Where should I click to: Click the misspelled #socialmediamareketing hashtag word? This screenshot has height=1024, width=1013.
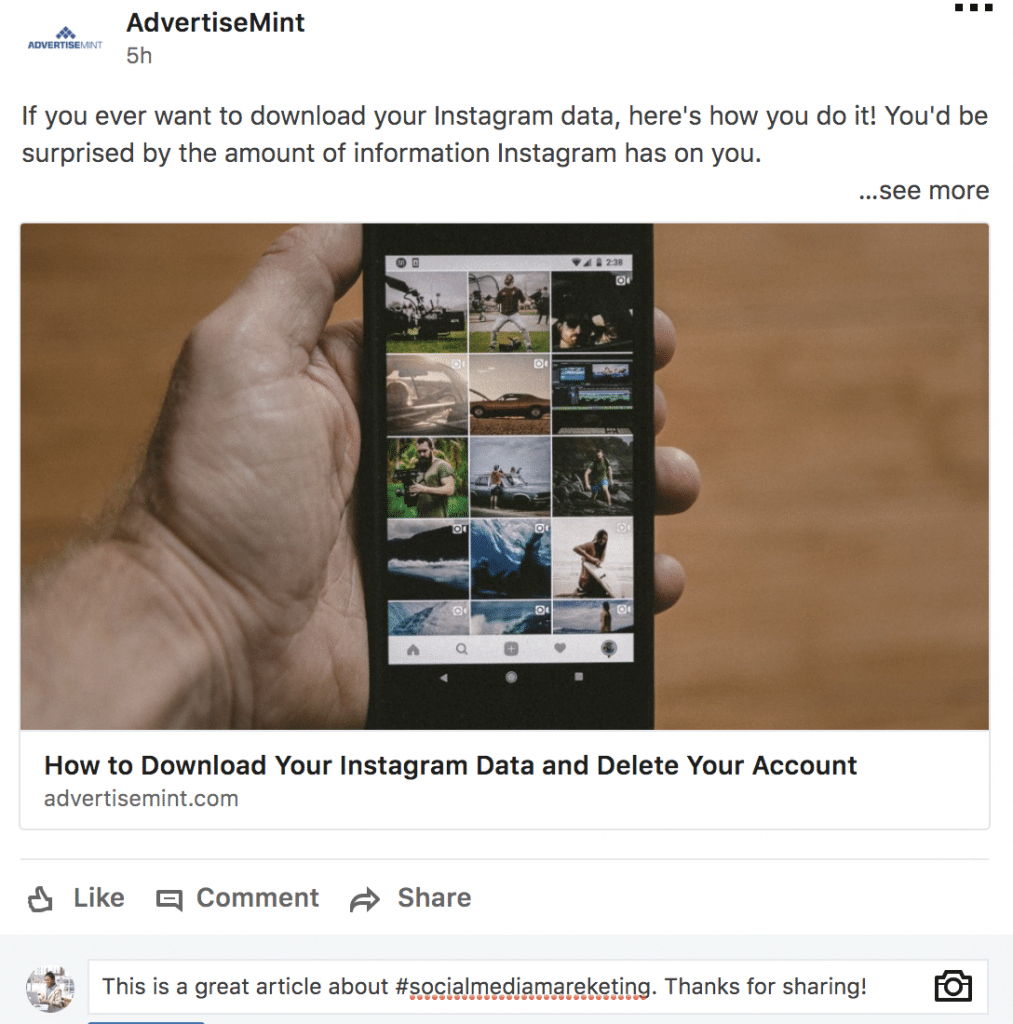pos(523,986)
